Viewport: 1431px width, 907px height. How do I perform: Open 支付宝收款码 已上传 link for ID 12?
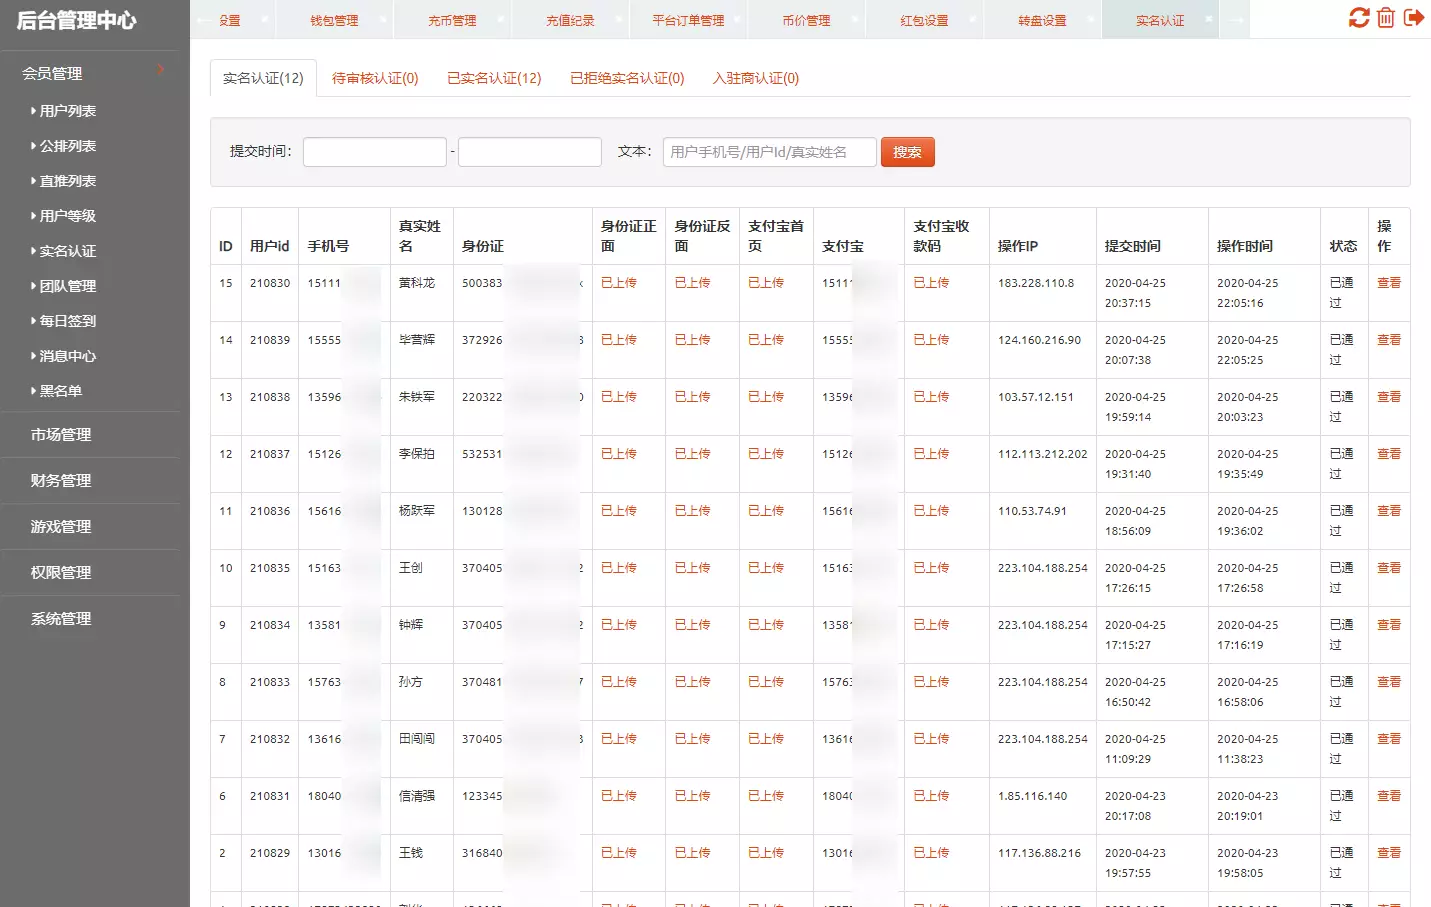pos(931,454)
